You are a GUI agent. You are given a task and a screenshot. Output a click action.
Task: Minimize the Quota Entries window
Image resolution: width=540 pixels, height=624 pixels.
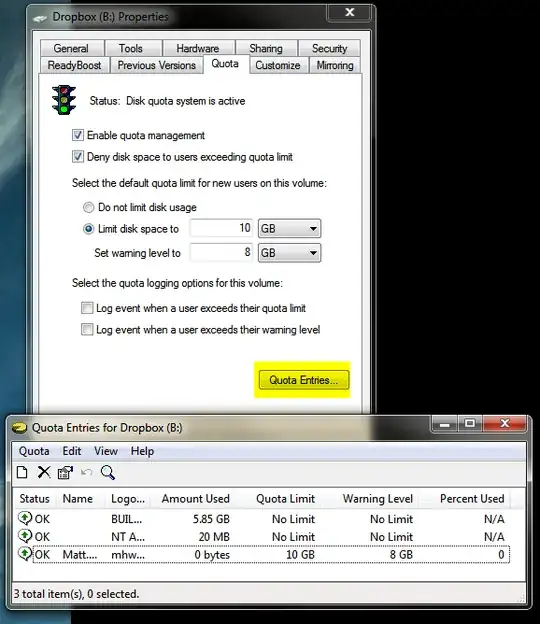point(444,424)
